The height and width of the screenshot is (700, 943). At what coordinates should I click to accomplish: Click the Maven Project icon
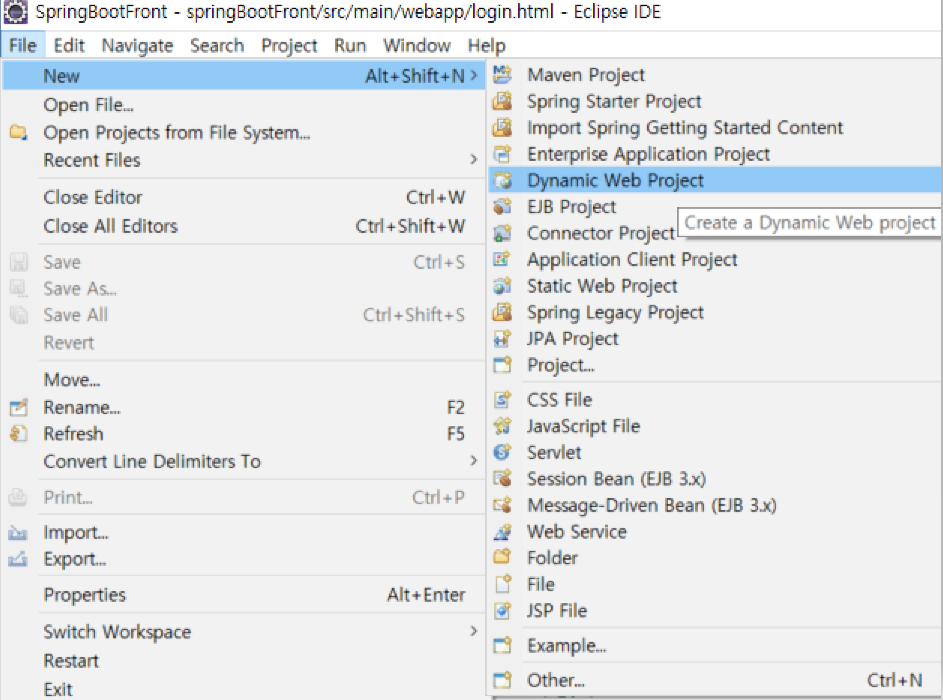(x=502, y=75)
